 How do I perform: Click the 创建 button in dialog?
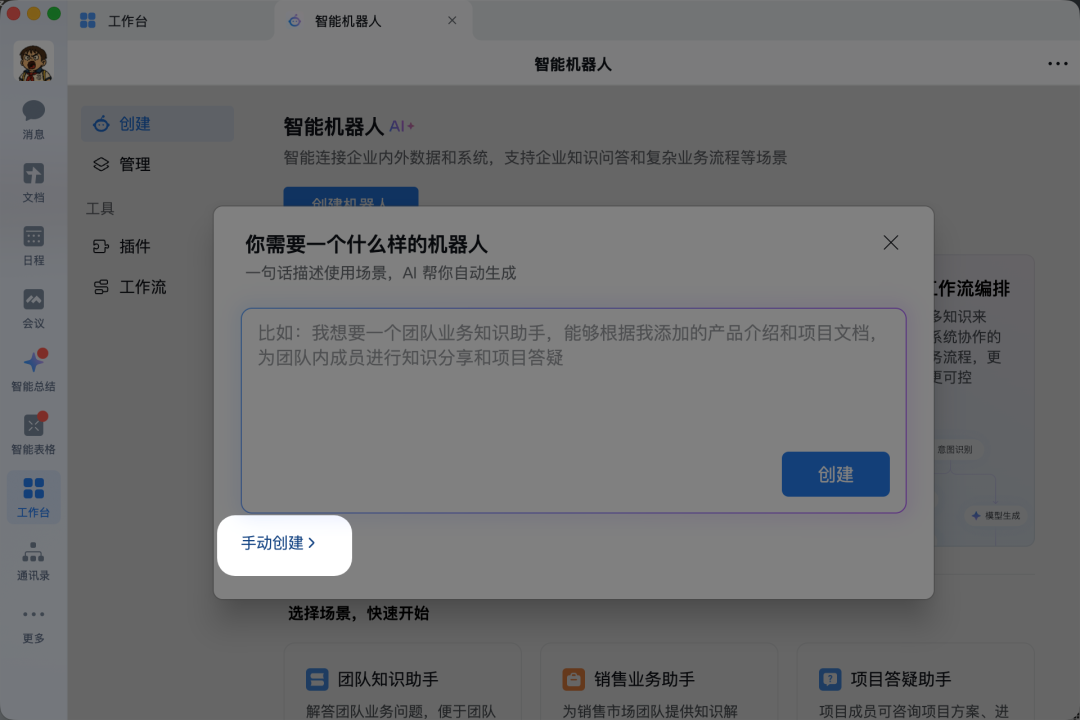point(835,474)
